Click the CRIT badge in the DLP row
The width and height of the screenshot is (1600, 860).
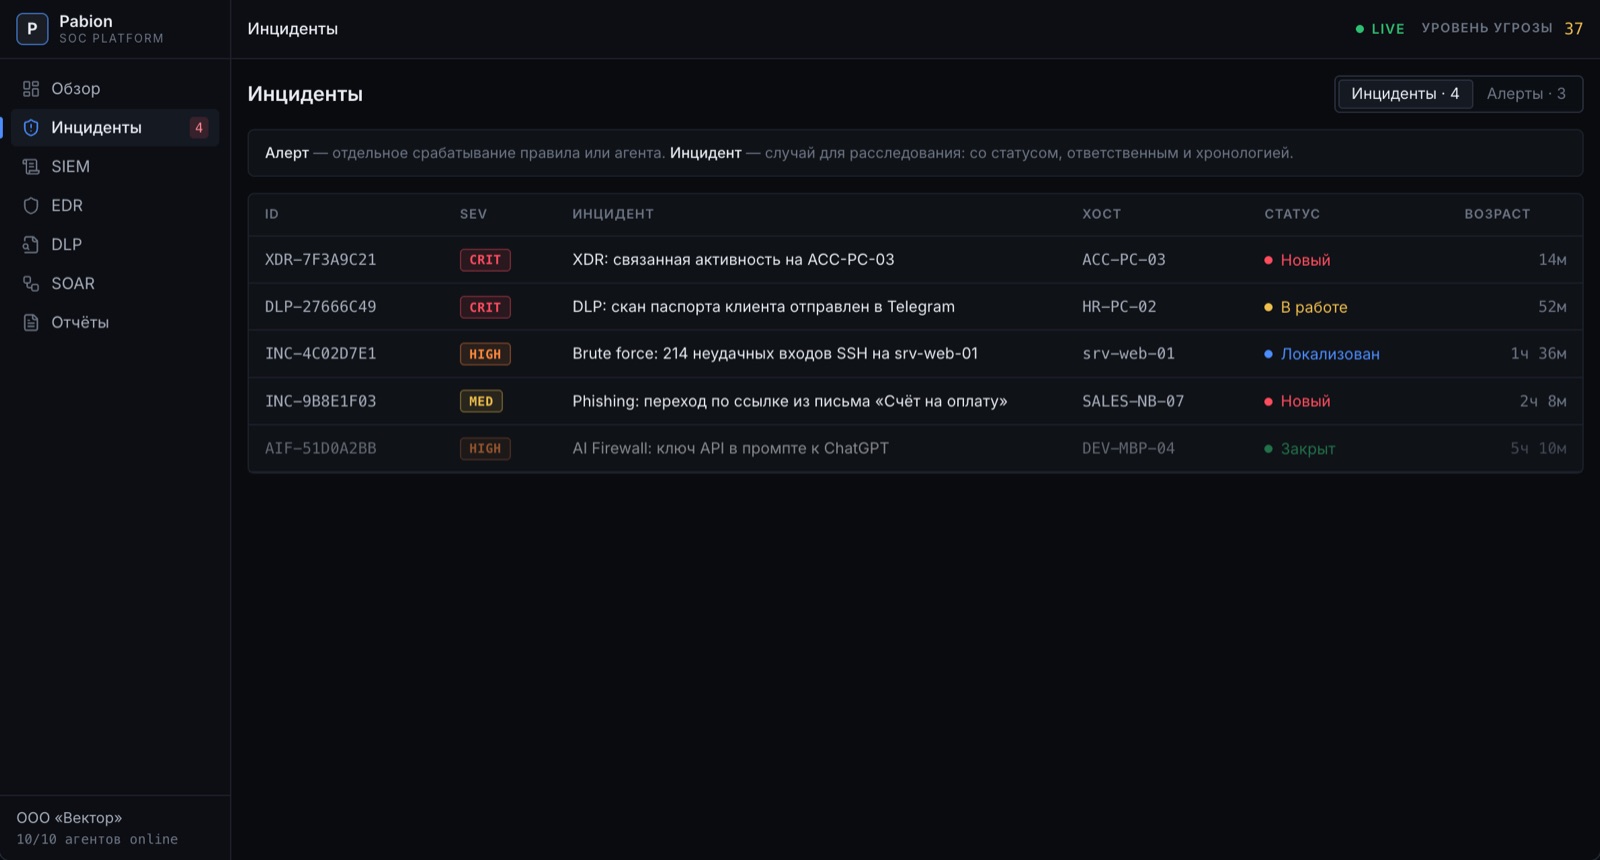(485, 307)
